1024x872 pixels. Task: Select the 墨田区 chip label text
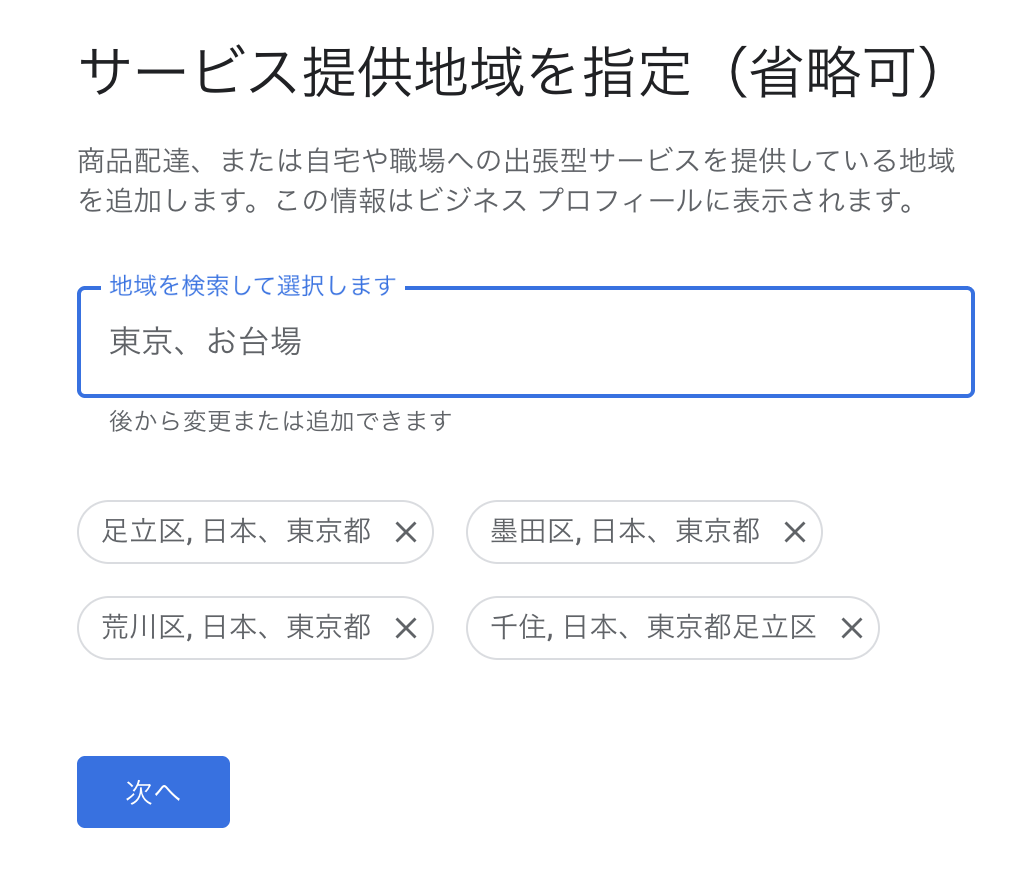click(625, 531)
